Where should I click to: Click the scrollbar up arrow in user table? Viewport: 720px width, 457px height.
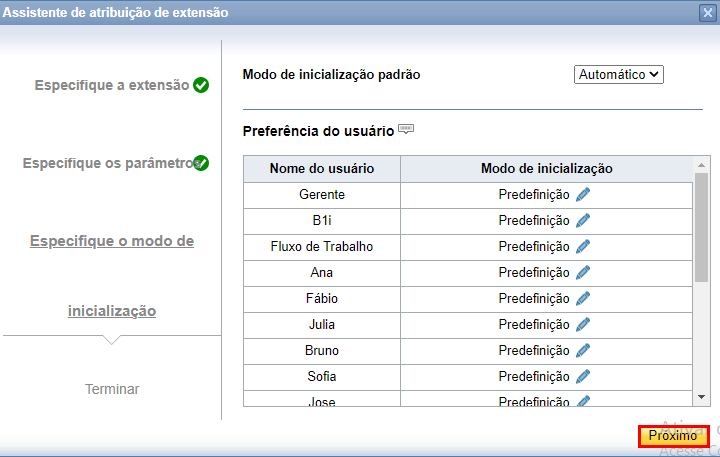(x=701, y=165)
